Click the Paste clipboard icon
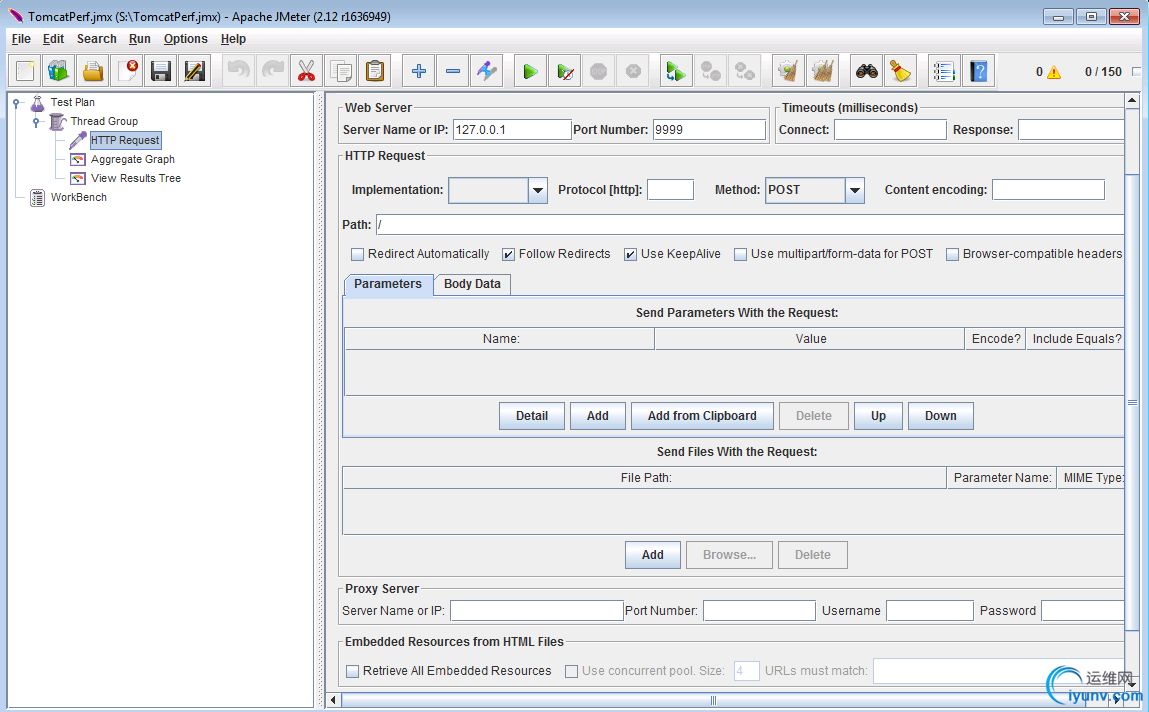Viewport: 1149px width, 712px height. pos(374,71)
